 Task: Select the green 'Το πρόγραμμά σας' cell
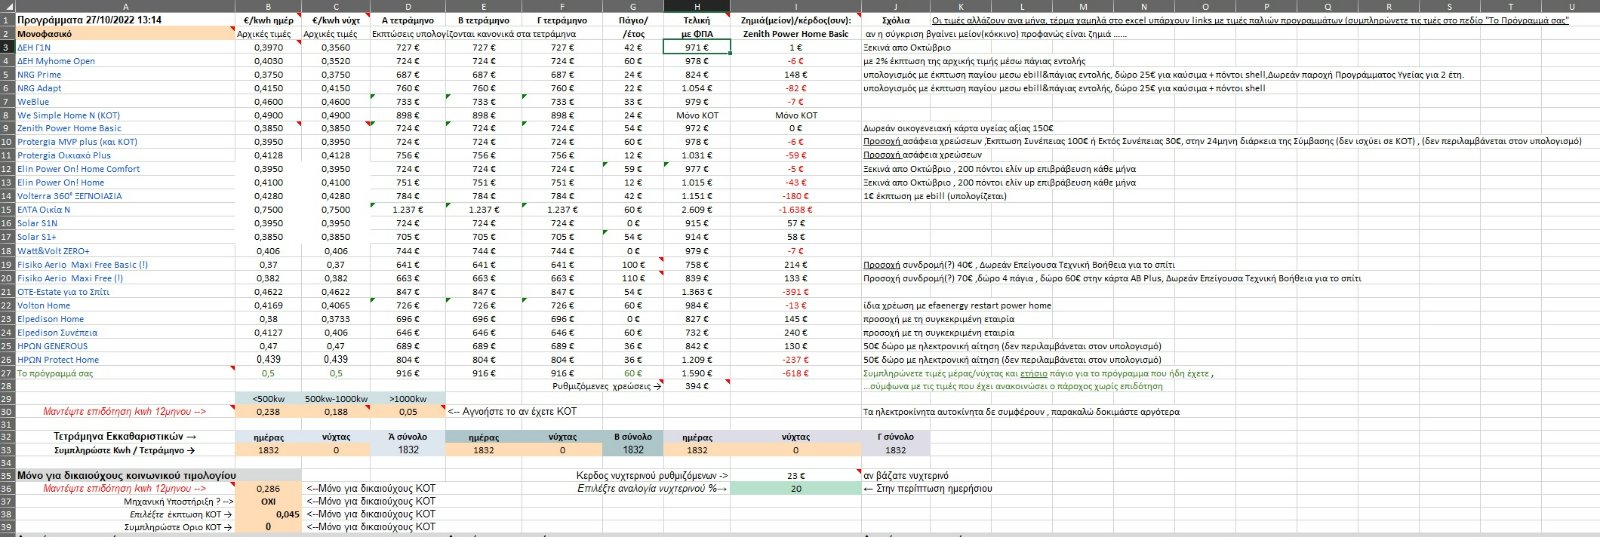(125, 373)
